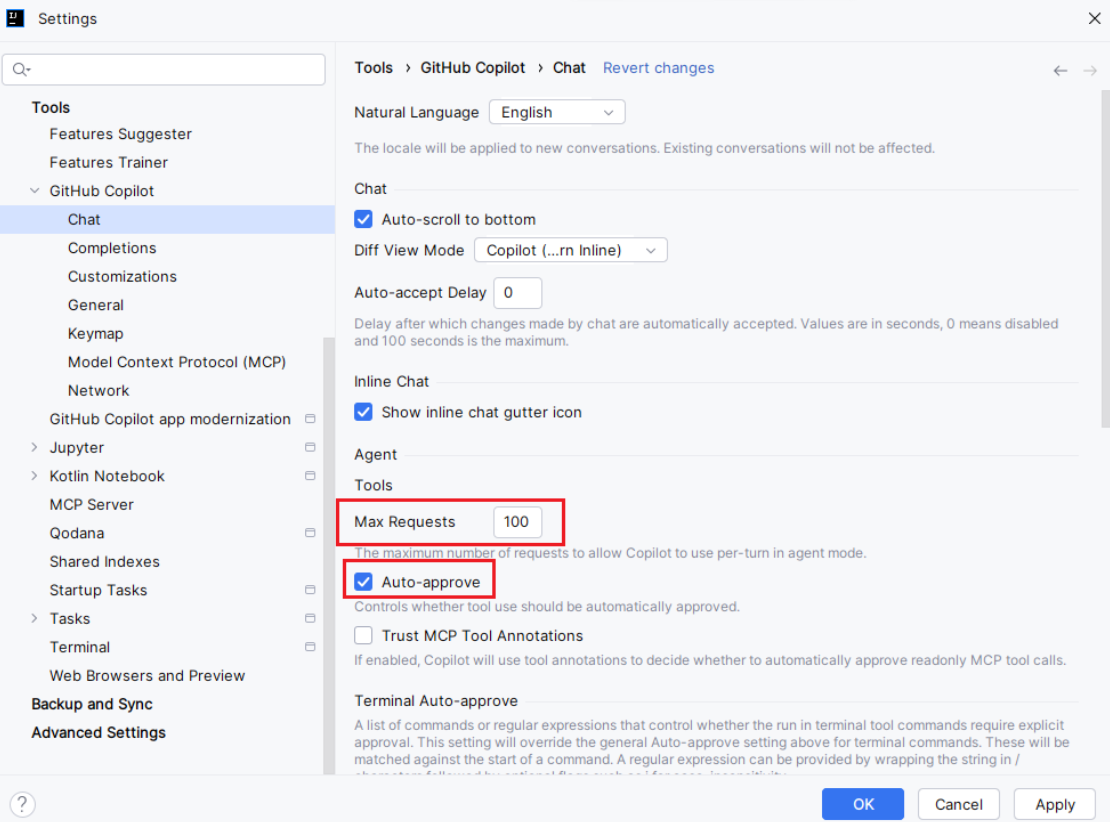Click the OK button

(863, 804)
